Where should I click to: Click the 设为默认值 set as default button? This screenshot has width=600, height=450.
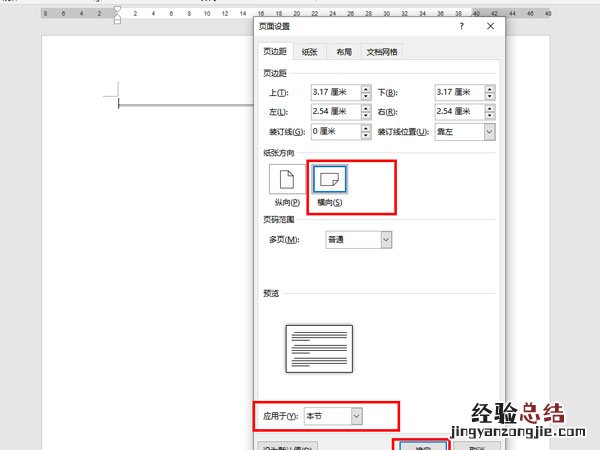[x=288, y=445]
